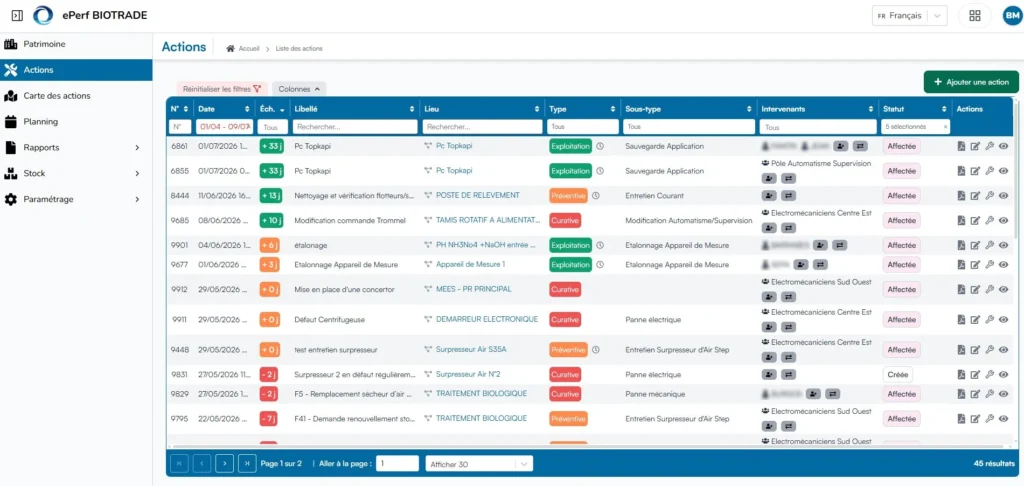The height and width of the screenshot is (486, 1024).
Task: Export action 9831 as PDF
Action: click(x=961, y=374)
